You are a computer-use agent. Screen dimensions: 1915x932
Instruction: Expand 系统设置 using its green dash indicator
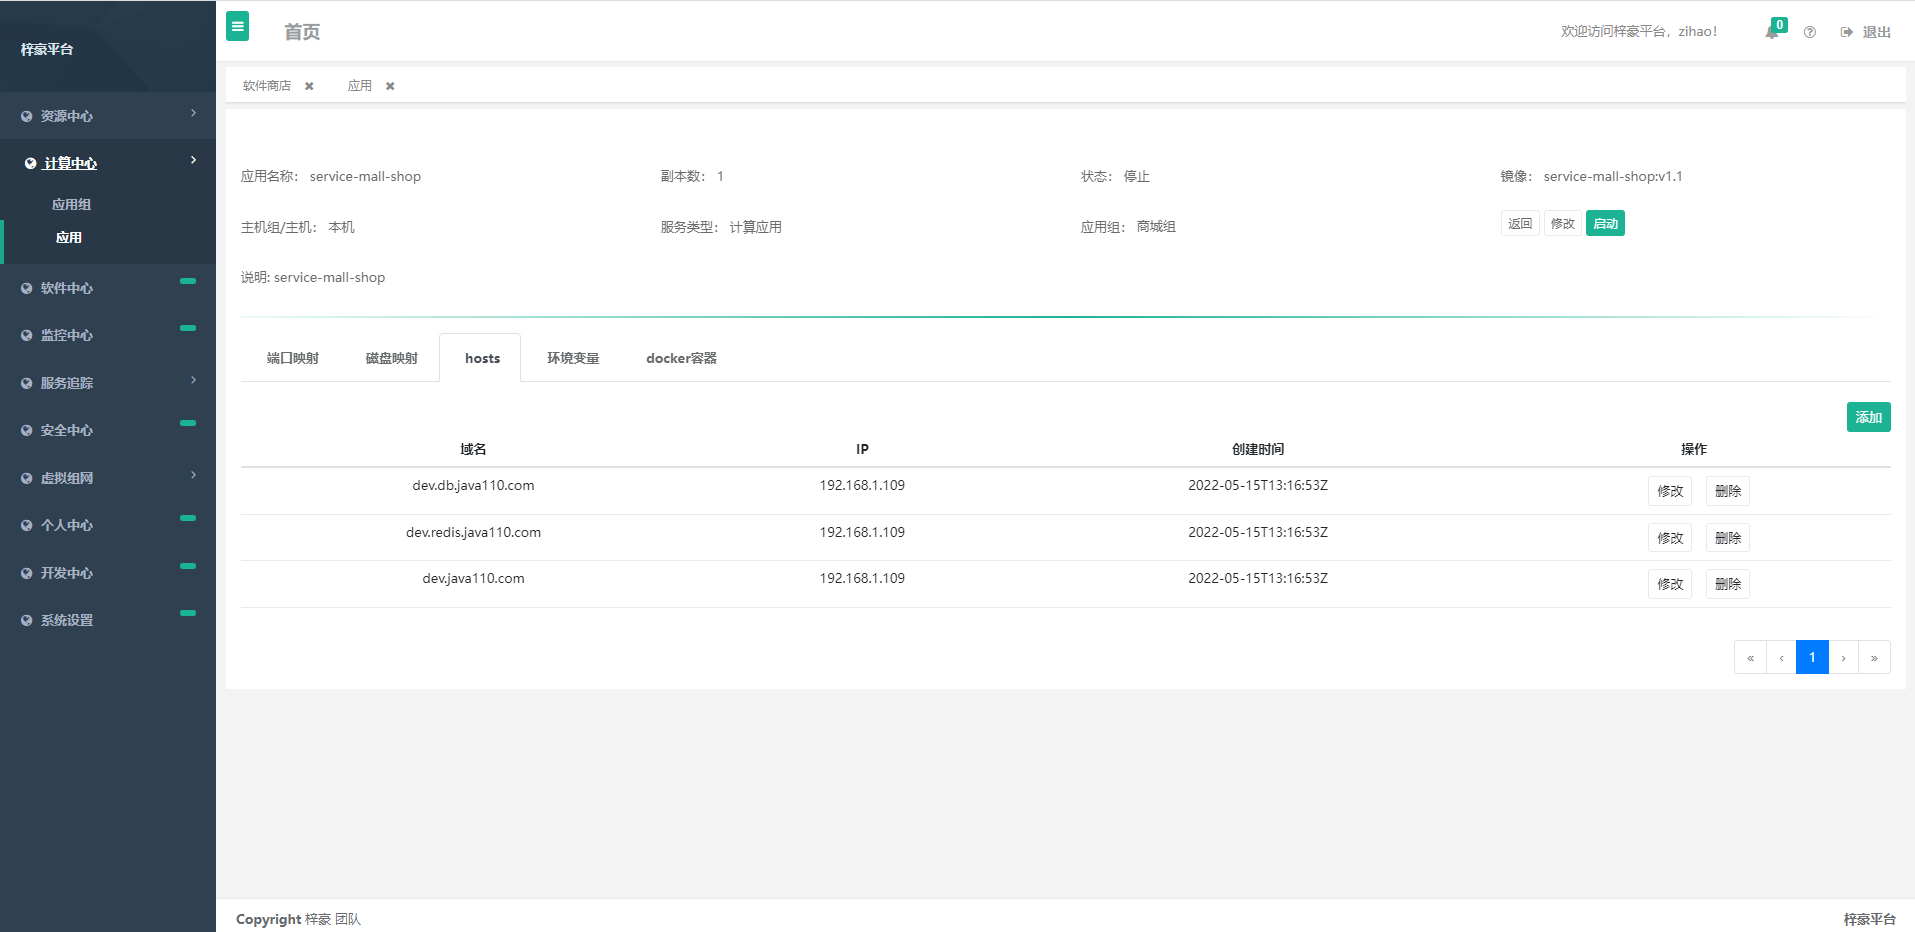pos(188,613)
